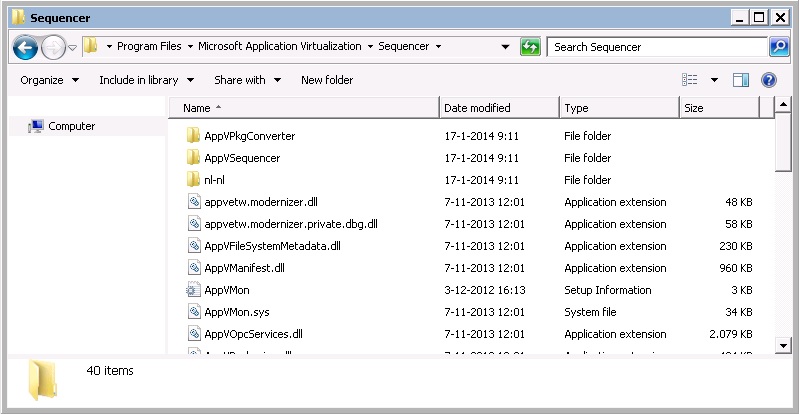Click Program Files in the address breadcrumb

tap(151, 47)
